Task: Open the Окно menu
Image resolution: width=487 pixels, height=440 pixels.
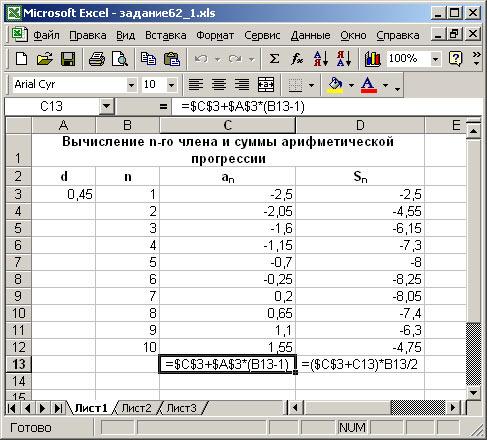Action: (x=353, y=35)
